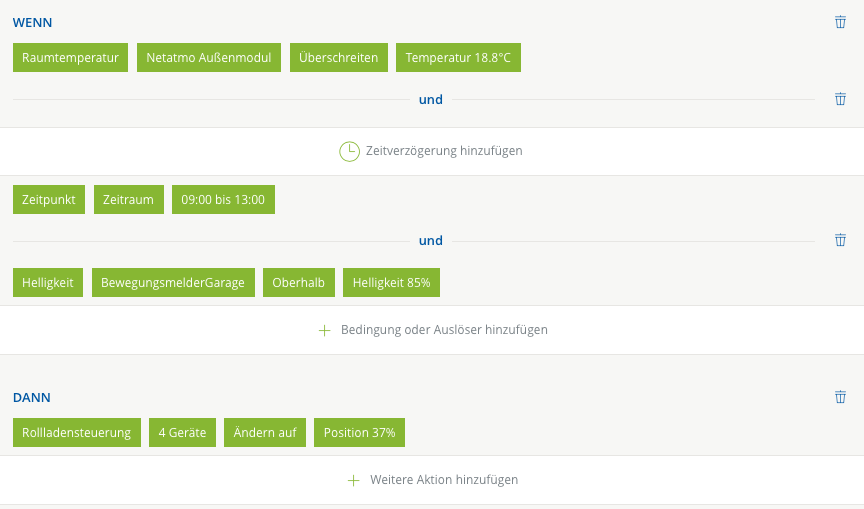
Task: Delete the DANN action with trash icon
Action: pyautogui.click(x=840, y=397)
